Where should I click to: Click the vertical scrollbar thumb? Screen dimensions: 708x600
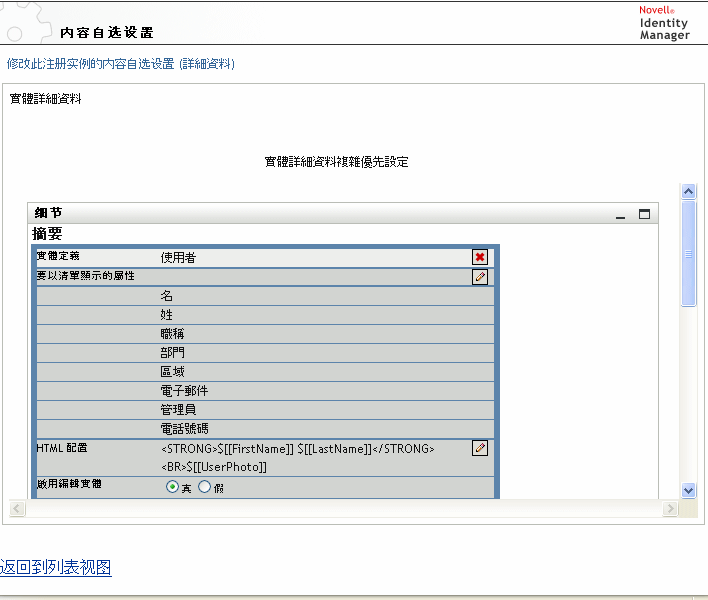click(x=689, y=254)
